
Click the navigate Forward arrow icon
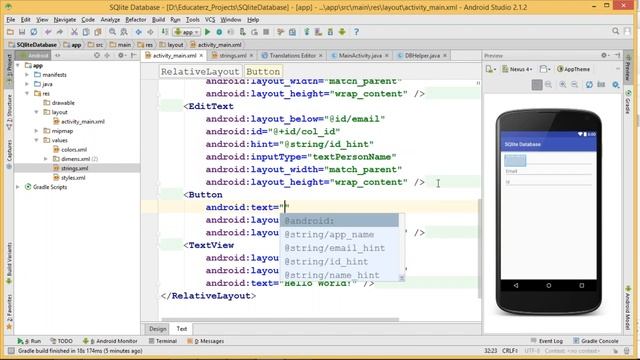[150, 32]
